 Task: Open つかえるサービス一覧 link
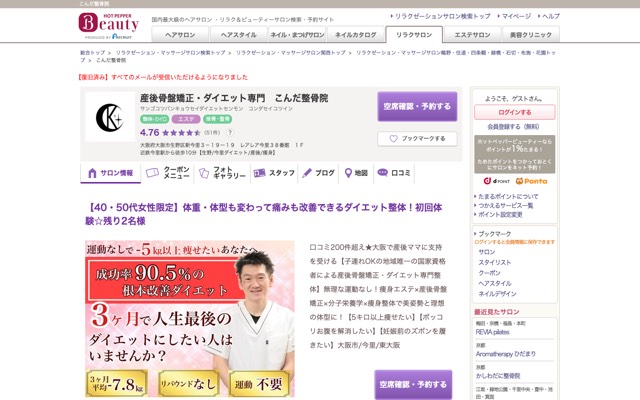pyautogui.click(x=506, y=205)
